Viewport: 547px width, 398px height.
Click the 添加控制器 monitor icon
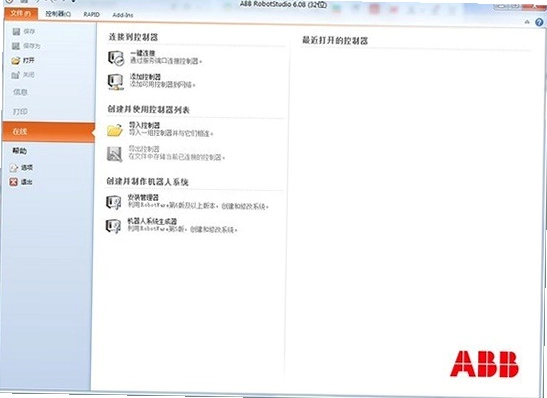115,82
